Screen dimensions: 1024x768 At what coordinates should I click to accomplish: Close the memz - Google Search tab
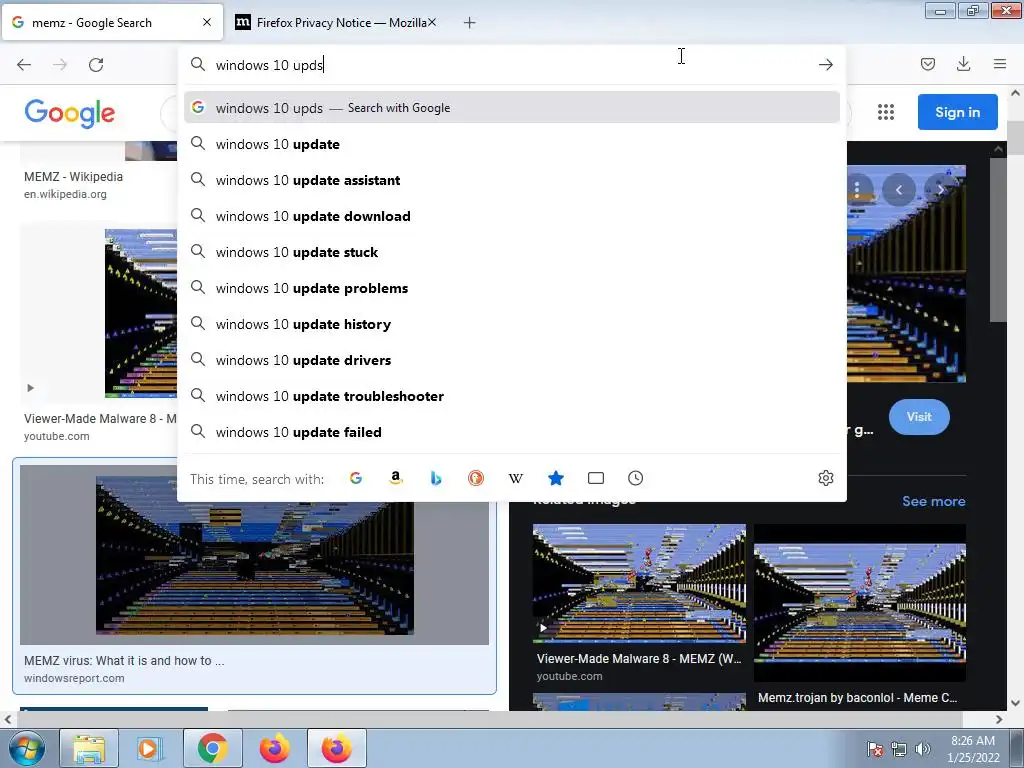(207, 22)
